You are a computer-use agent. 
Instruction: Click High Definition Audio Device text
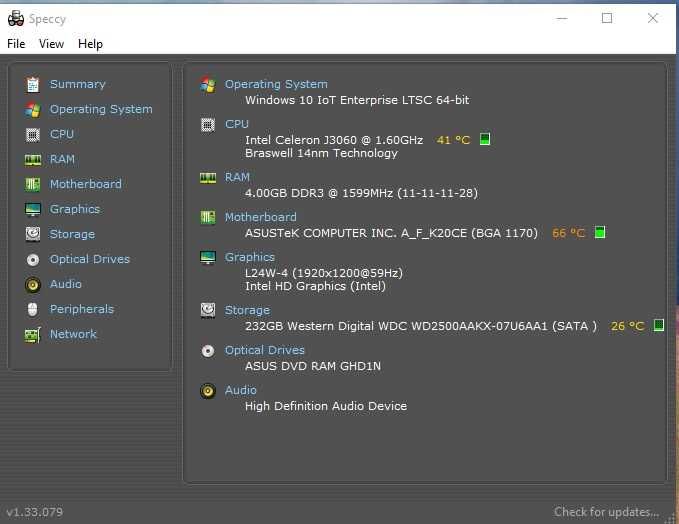326,406
